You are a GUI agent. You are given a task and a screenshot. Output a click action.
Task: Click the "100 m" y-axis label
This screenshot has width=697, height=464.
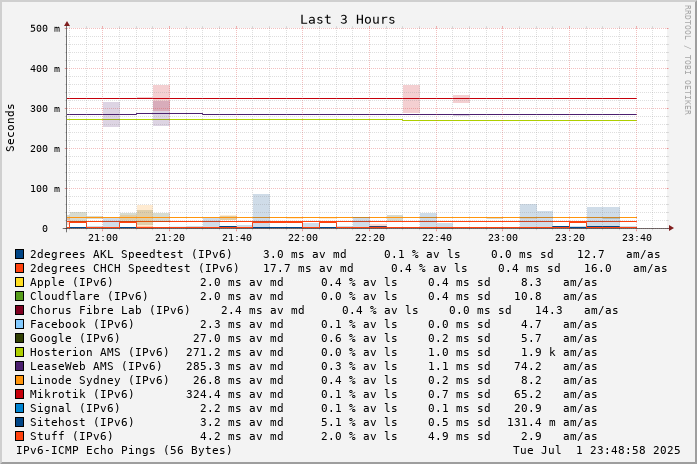tap(45, 188)
